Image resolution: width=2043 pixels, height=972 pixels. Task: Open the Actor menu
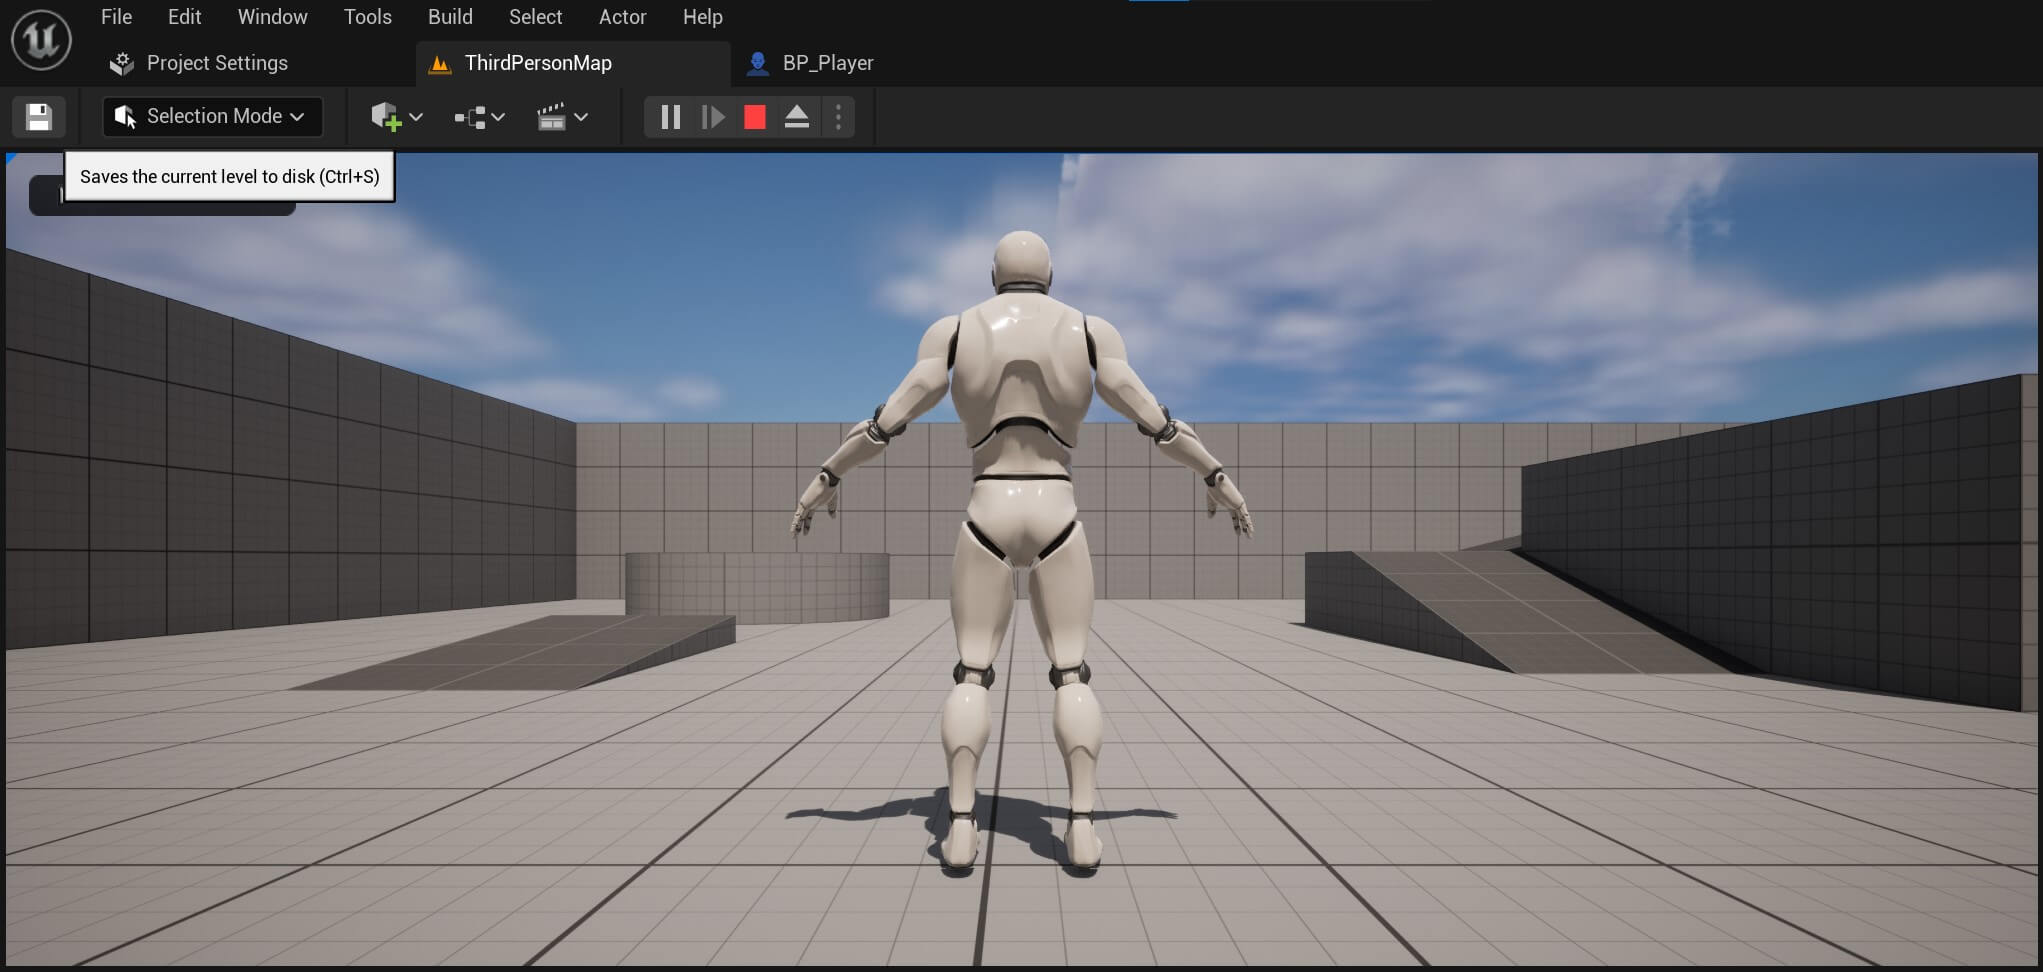click(x=622, y=17)
